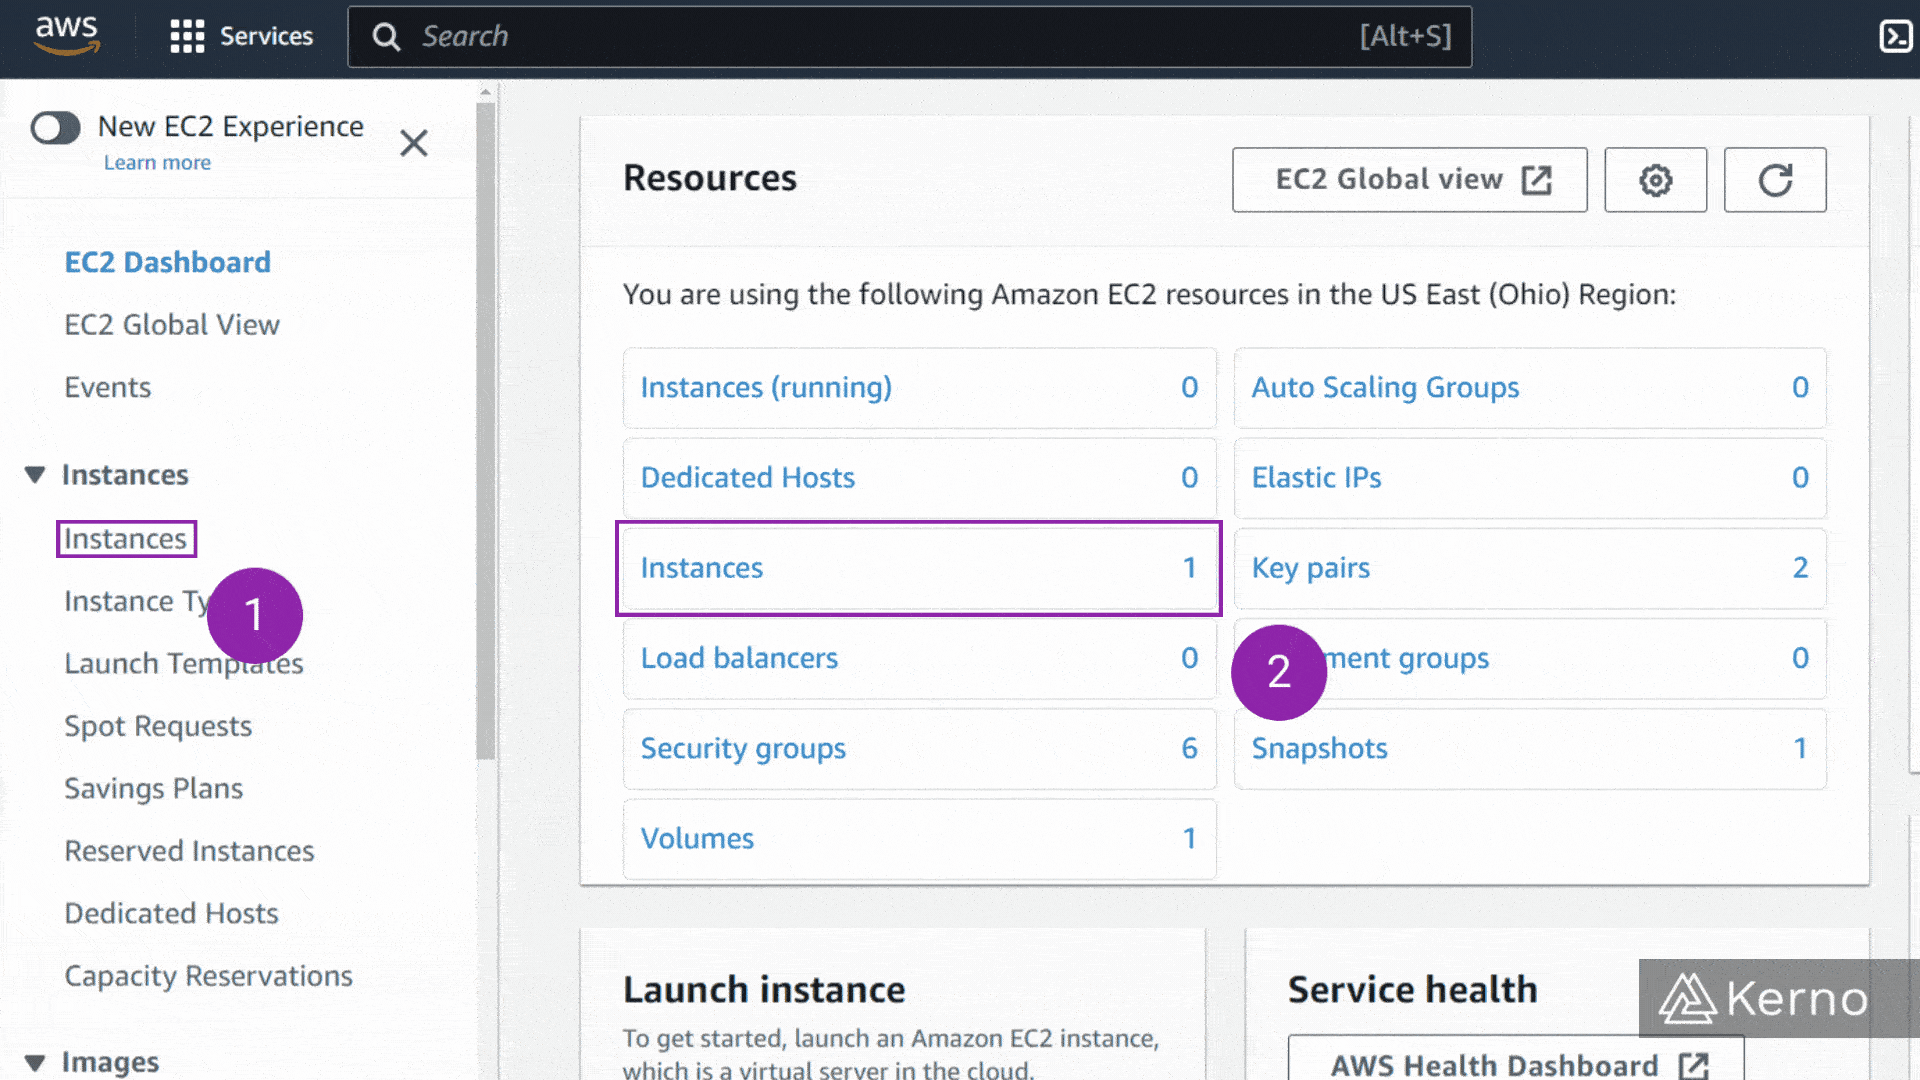Image resolution: width=1920 pixels, height=1080 pixels.
Task: Open Auto Scaling Groups resource link
Action: (x=1385, y=388)
